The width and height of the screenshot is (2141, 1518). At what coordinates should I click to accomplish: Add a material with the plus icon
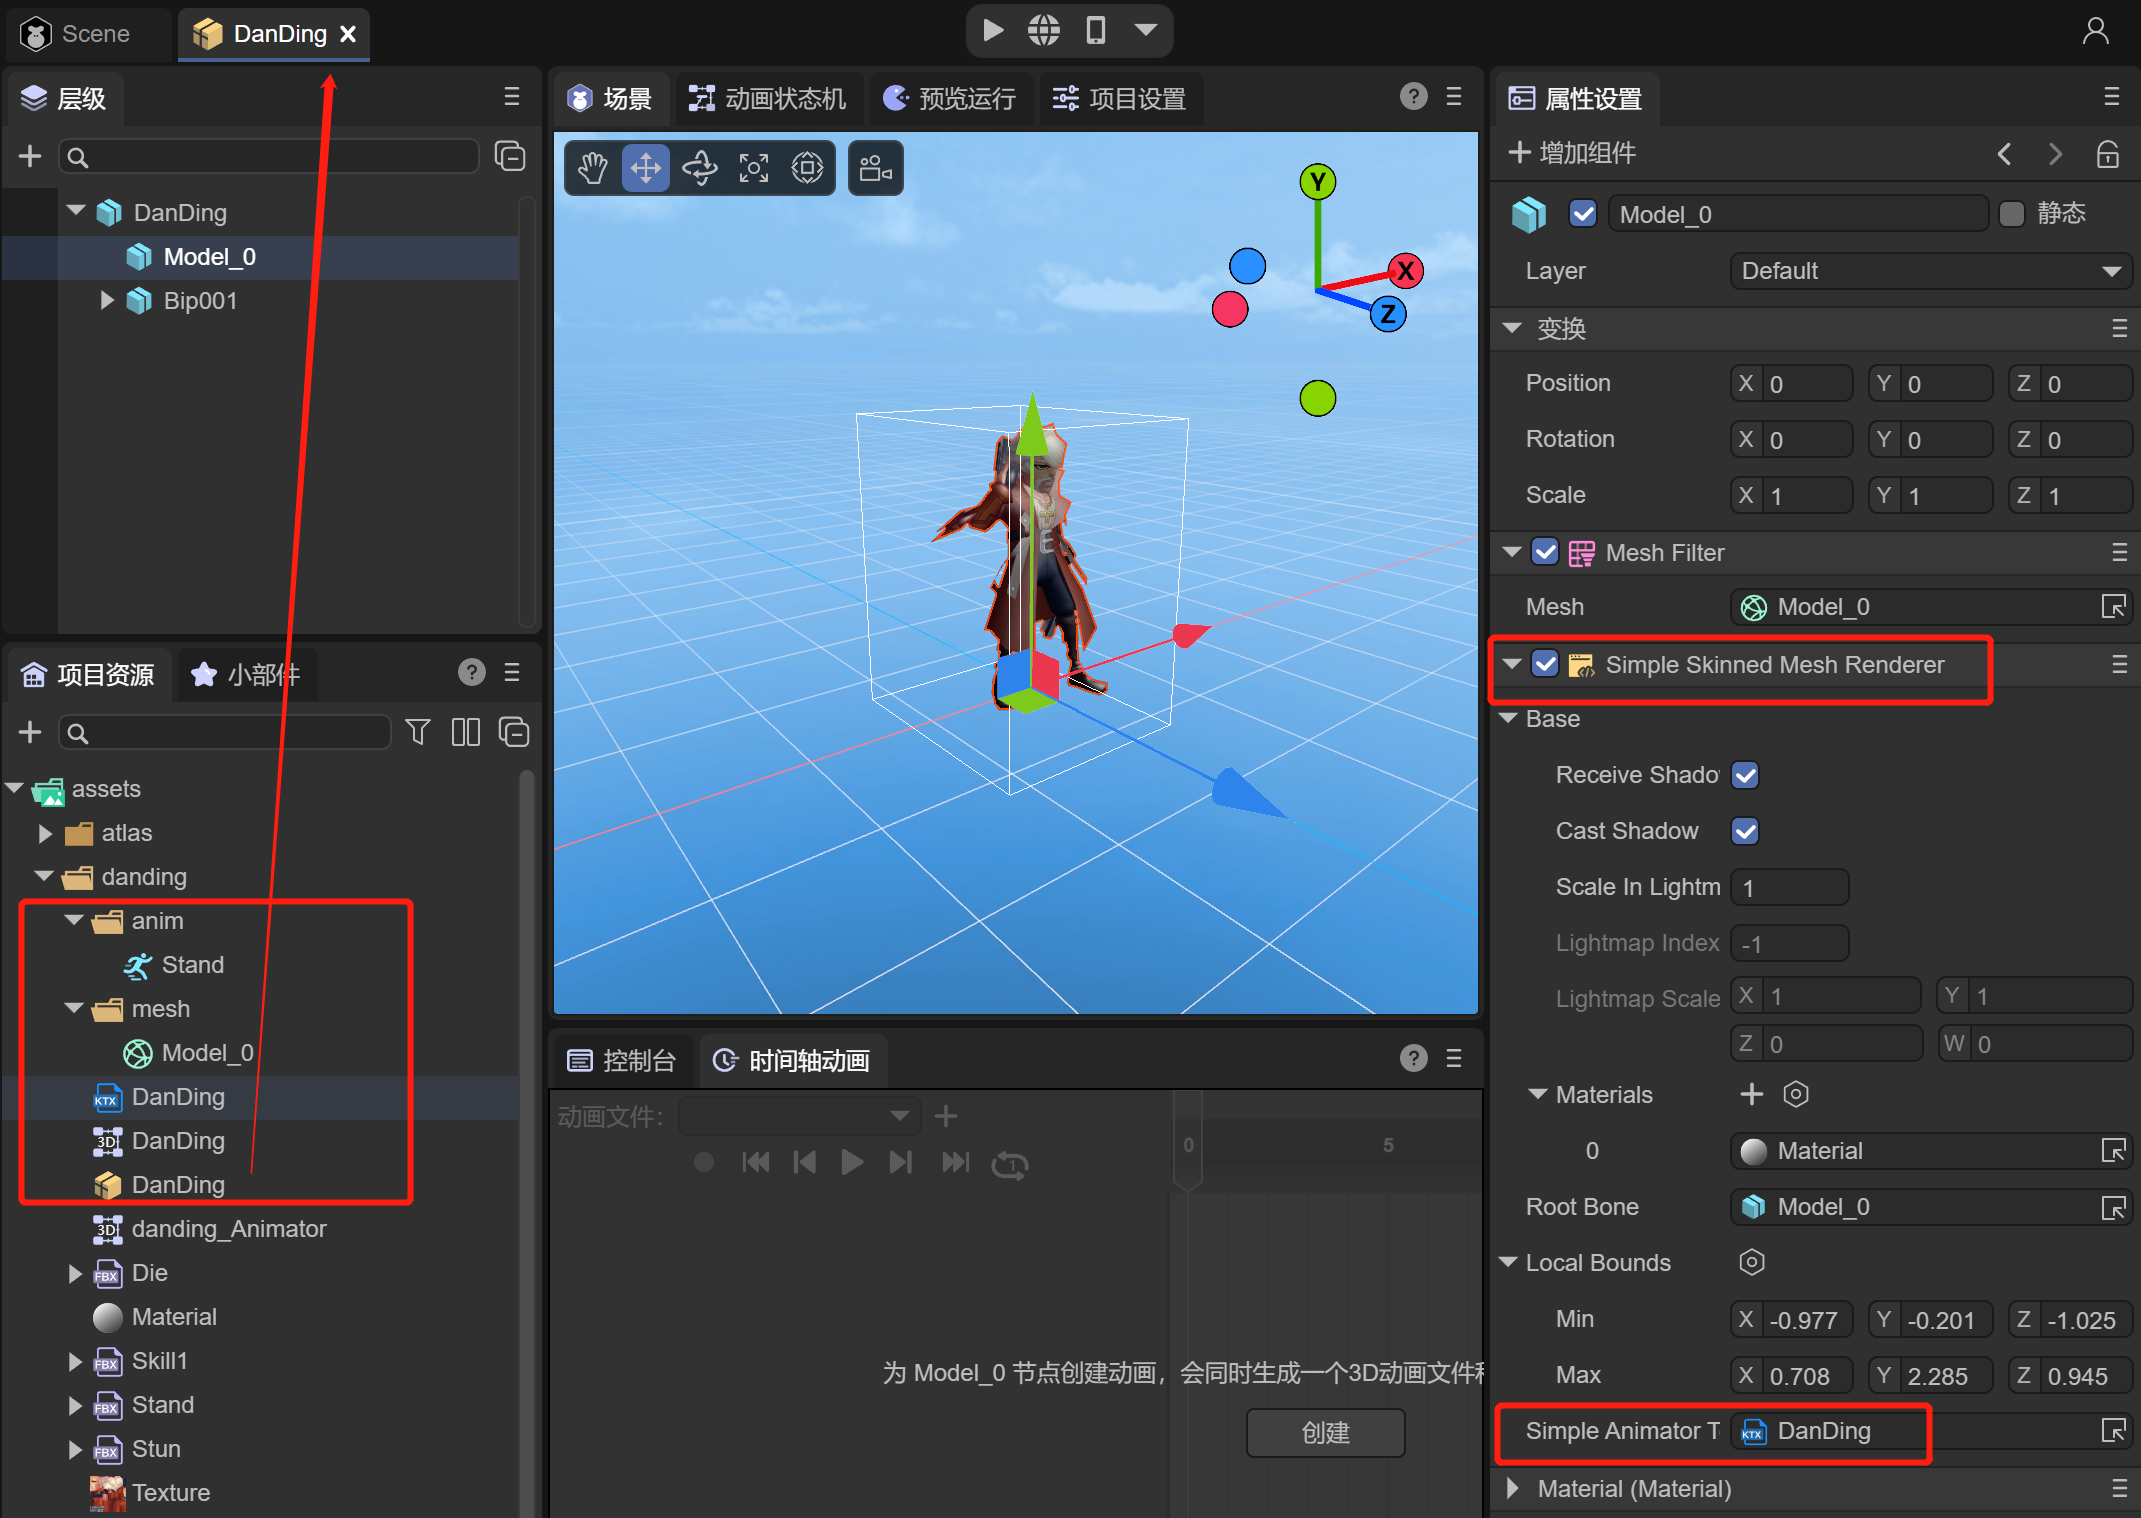point(1751,1094)
